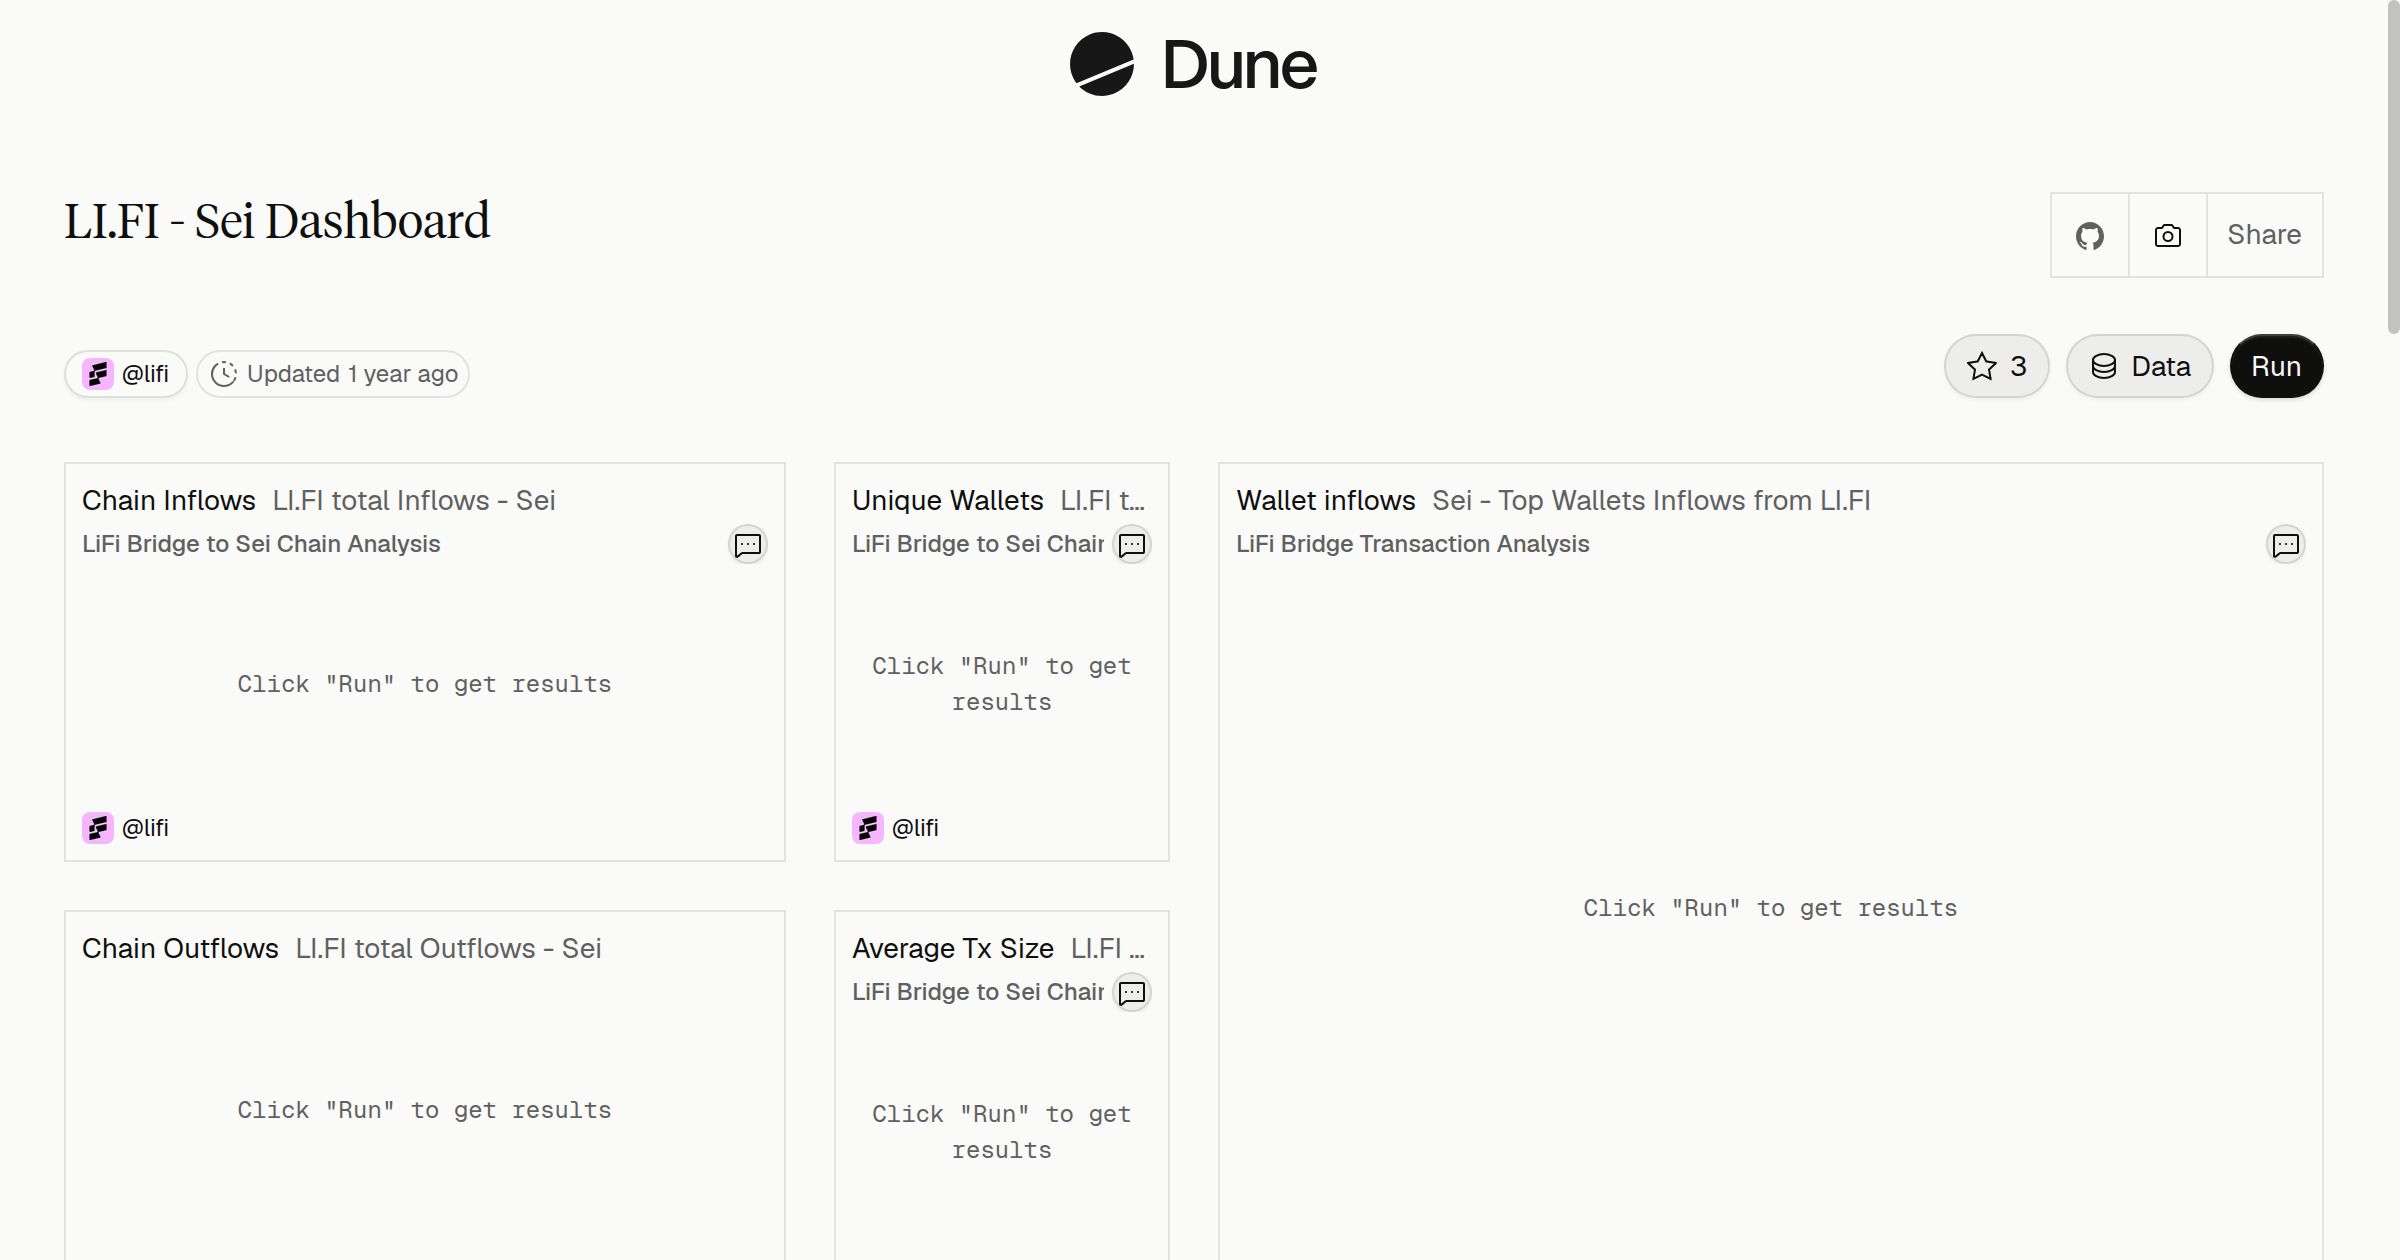The image size is (2400, 1260).
Task: Star the dashboard with 3 stars
Action: pyautogui.click(x=1996, y=366)
